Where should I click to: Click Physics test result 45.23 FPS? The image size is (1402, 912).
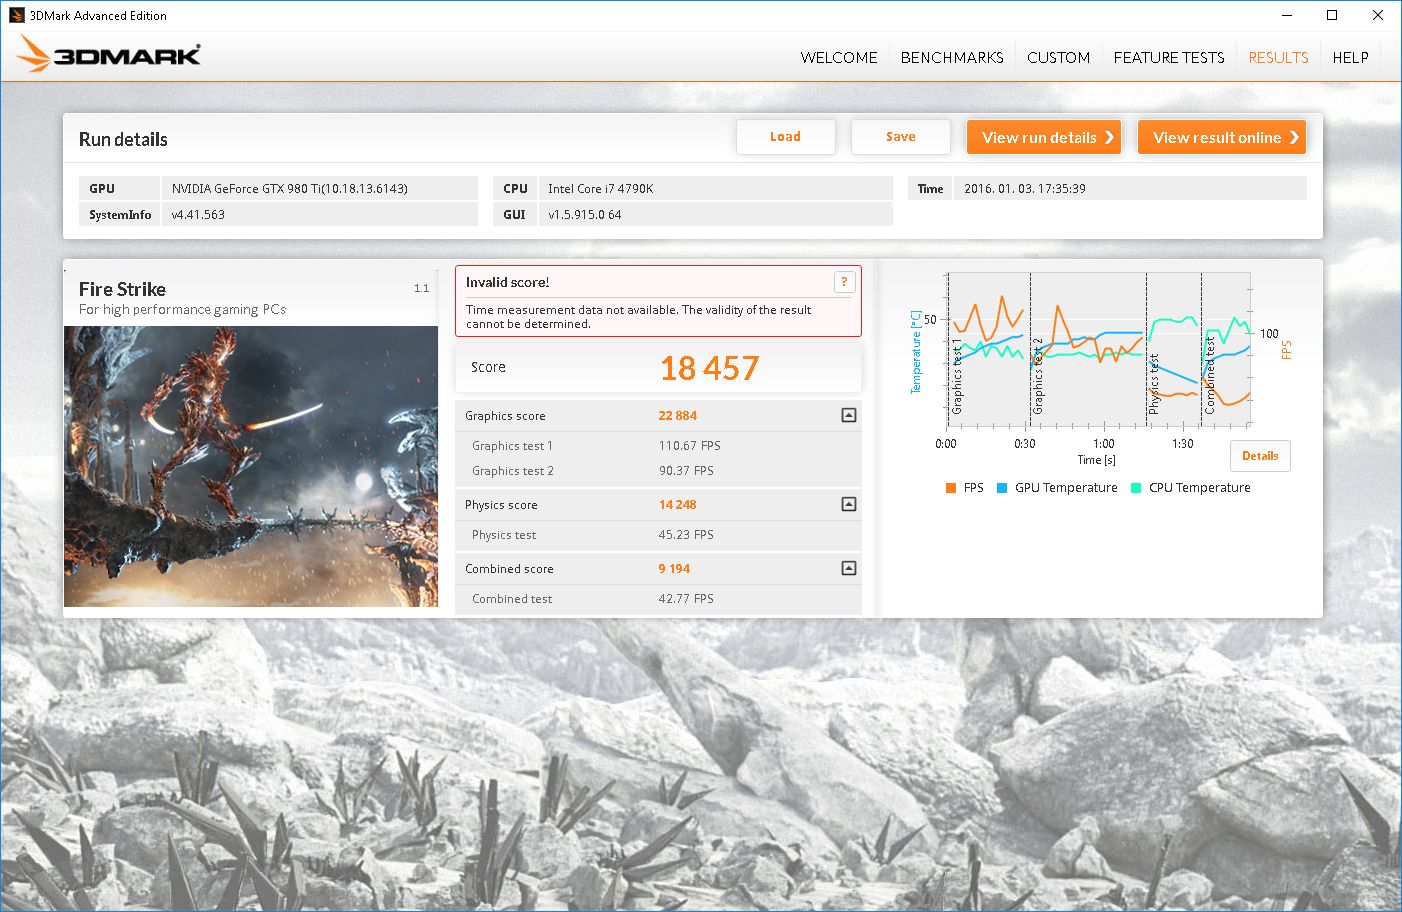tap(686, 535)
